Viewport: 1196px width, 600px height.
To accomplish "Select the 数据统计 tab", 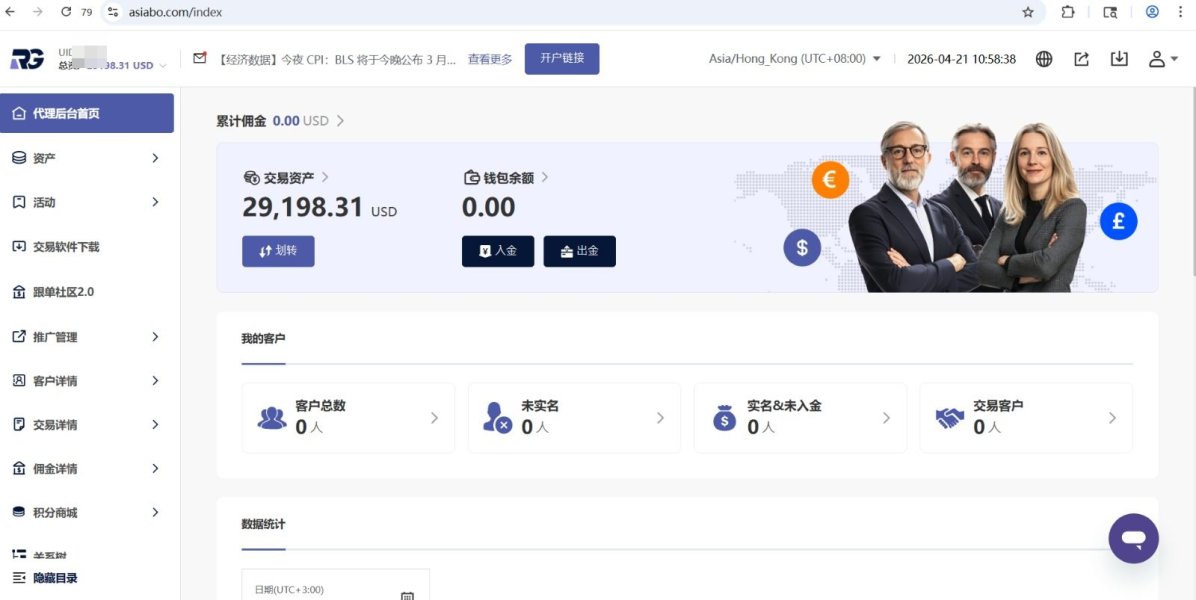I will [x=263, y=525].
